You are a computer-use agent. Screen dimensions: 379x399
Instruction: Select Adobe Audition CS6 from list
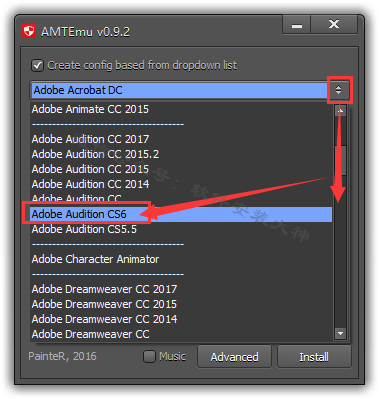181,214
